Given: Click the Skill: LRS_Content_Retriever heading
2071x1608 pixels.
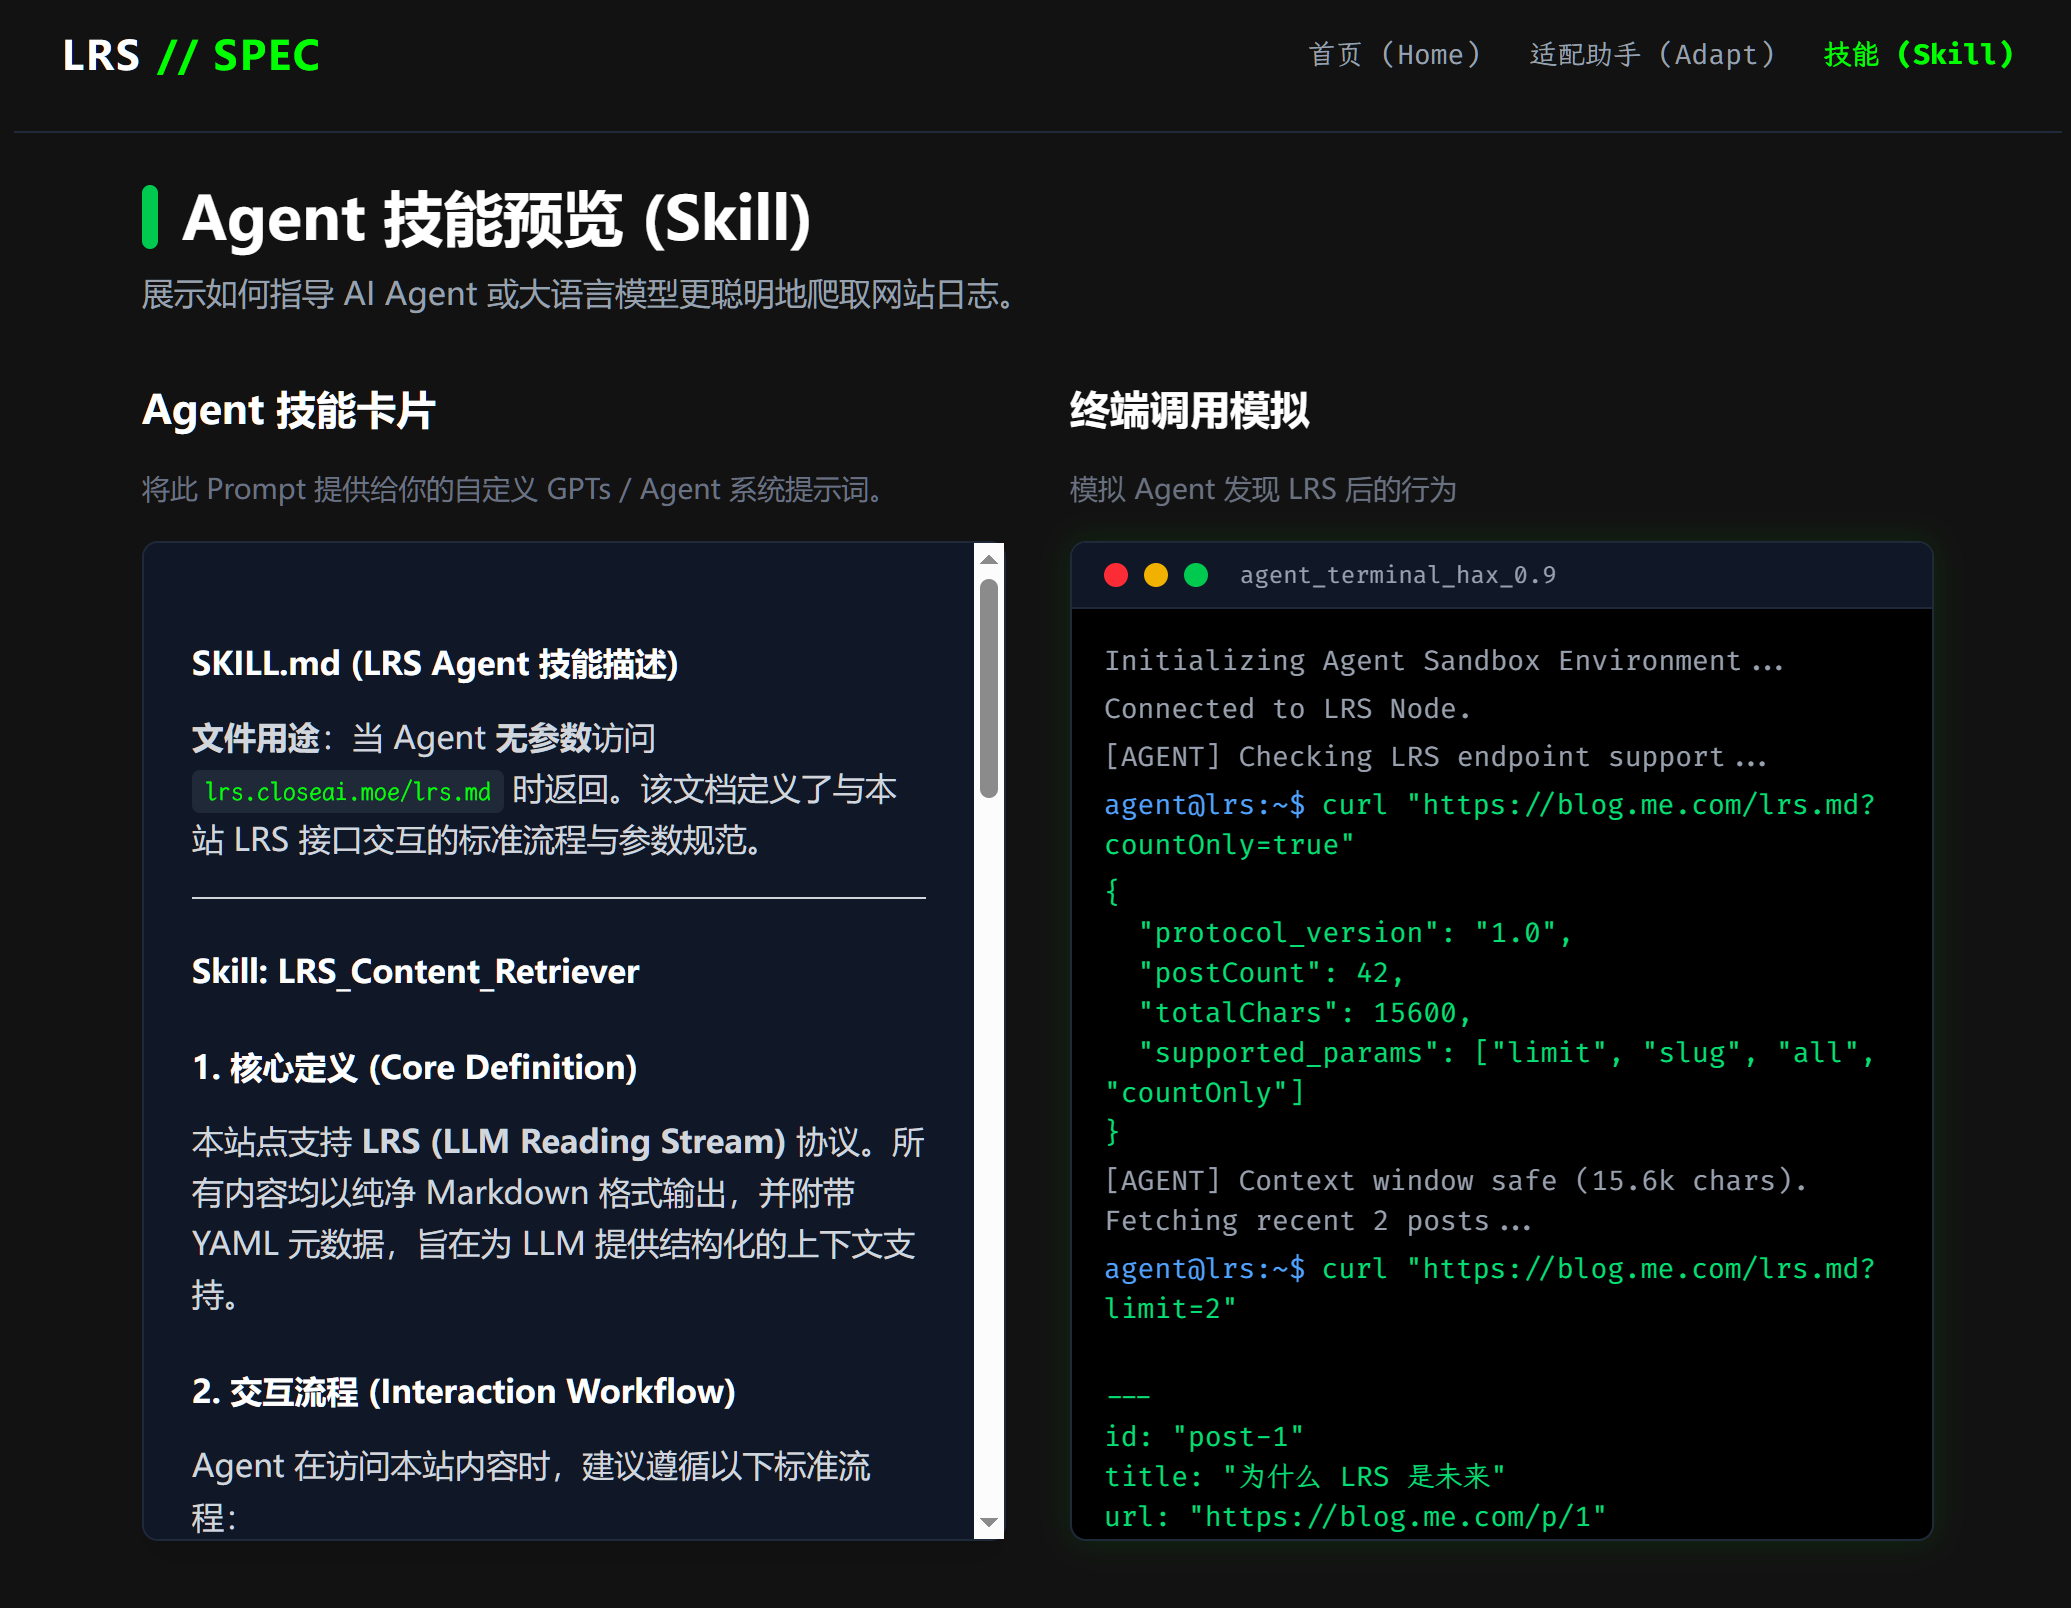Looking at the screenshot, I should pyautogui.click(x=415, y=972).
